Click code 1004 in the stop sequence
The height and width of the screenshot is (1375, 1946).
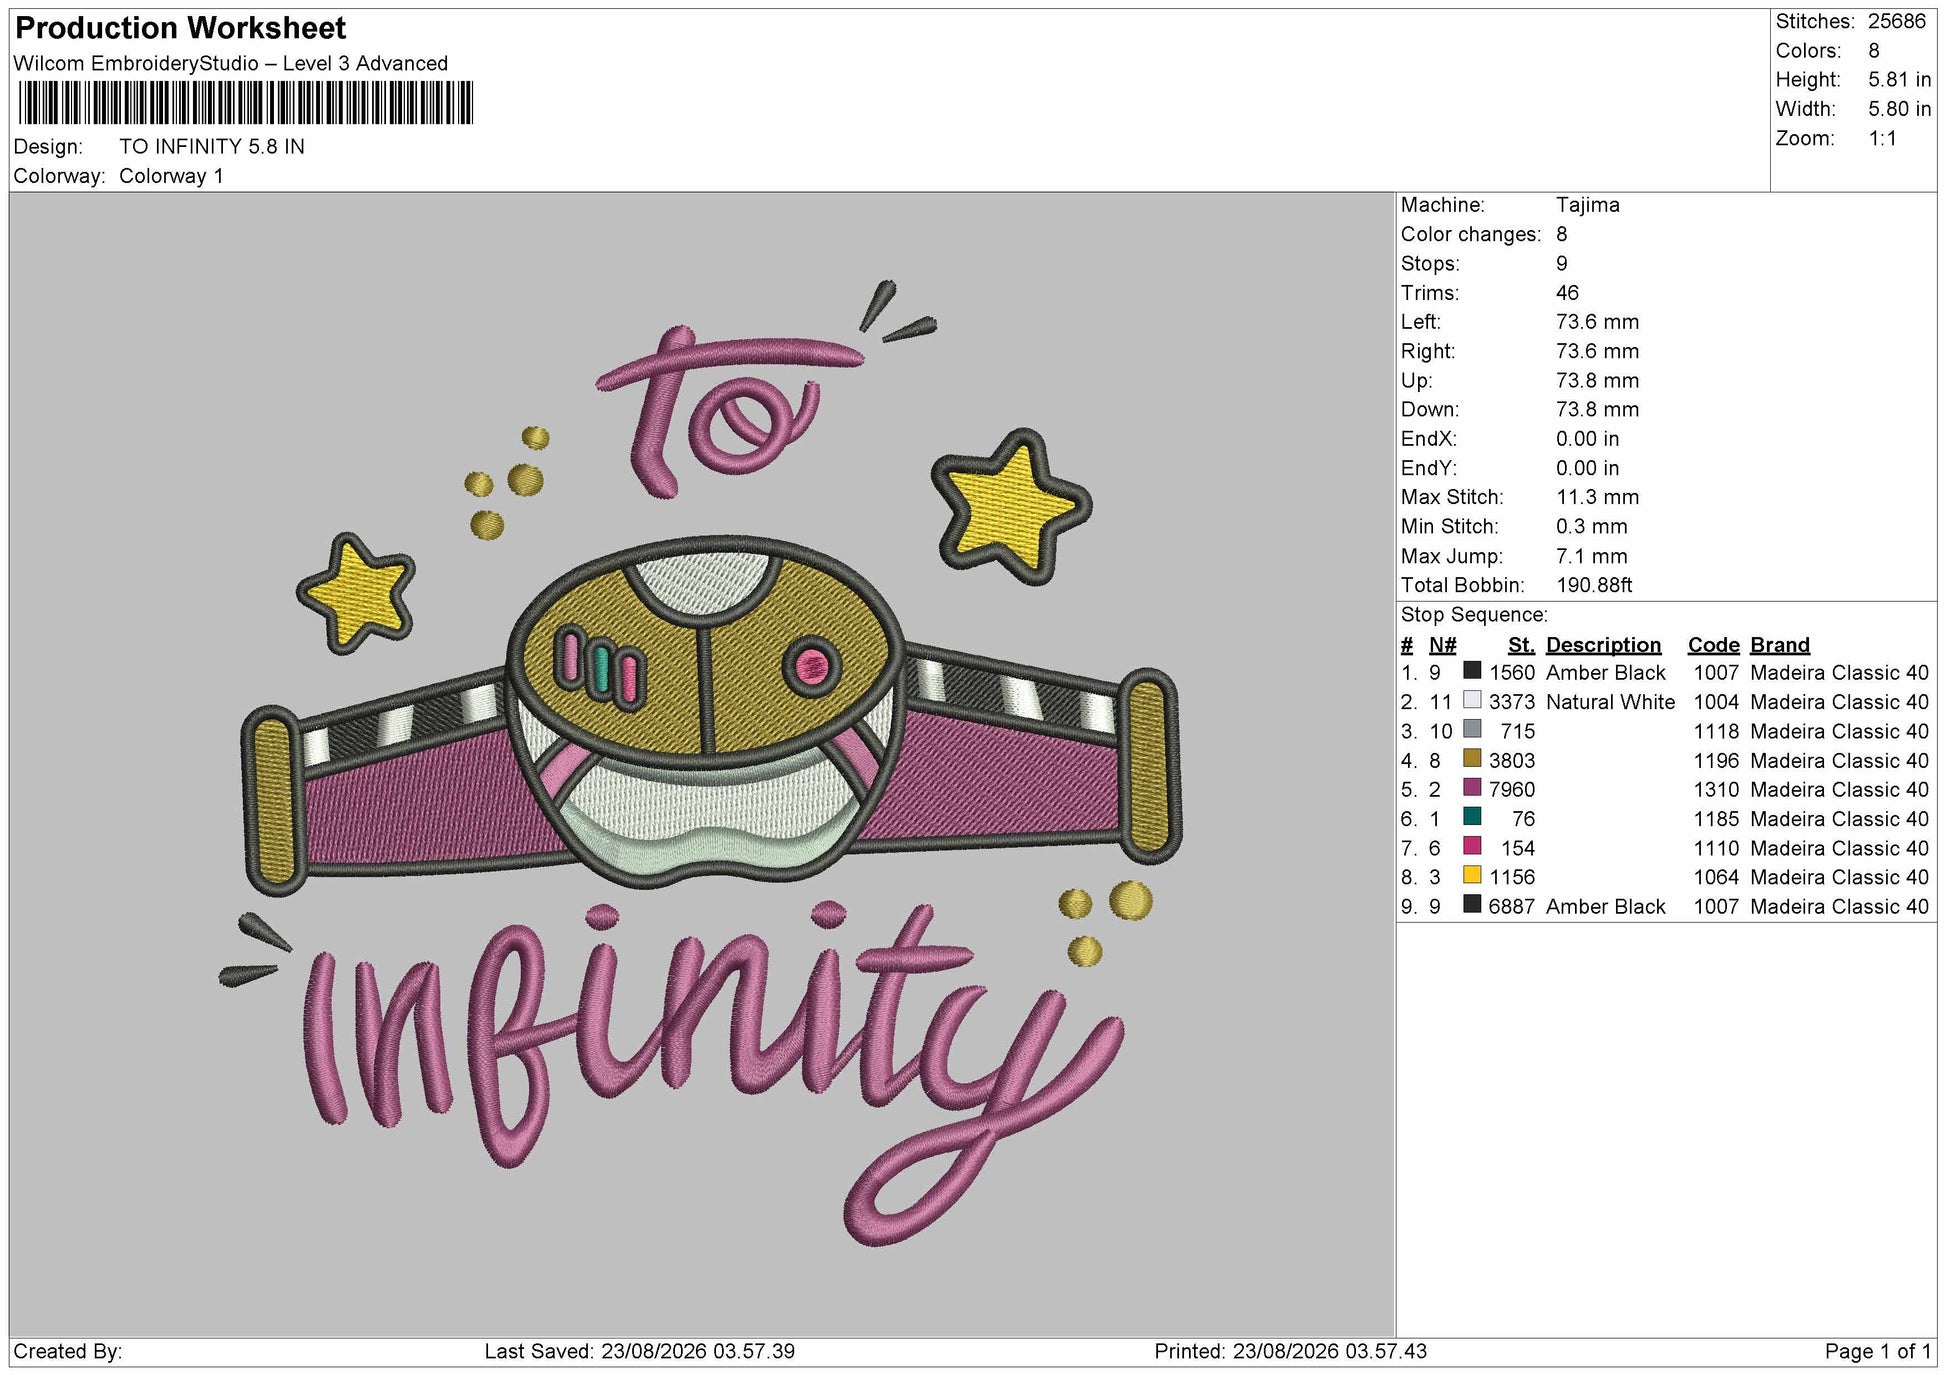pos(1716,702)
